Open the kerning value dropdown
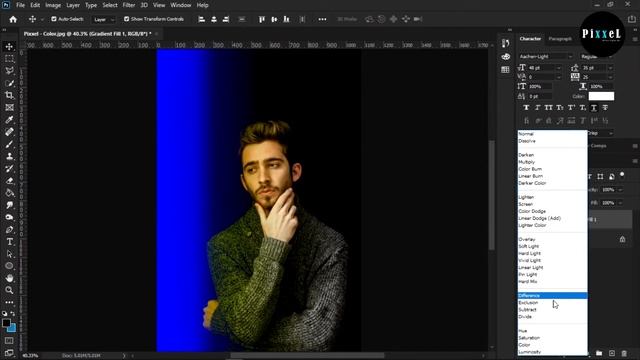 point(559,77)
